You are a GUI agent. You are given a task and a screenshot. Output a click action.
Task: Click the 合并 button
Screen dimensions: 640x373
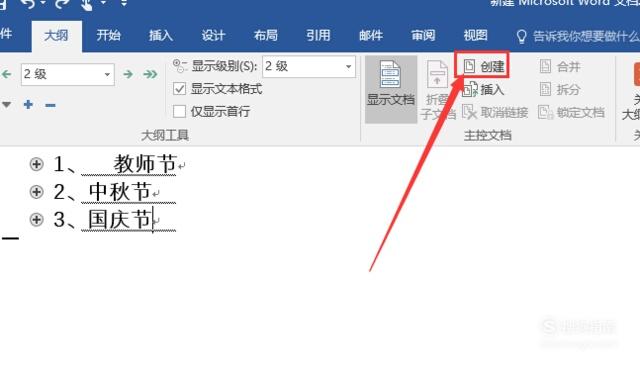[x=560, y=66]
